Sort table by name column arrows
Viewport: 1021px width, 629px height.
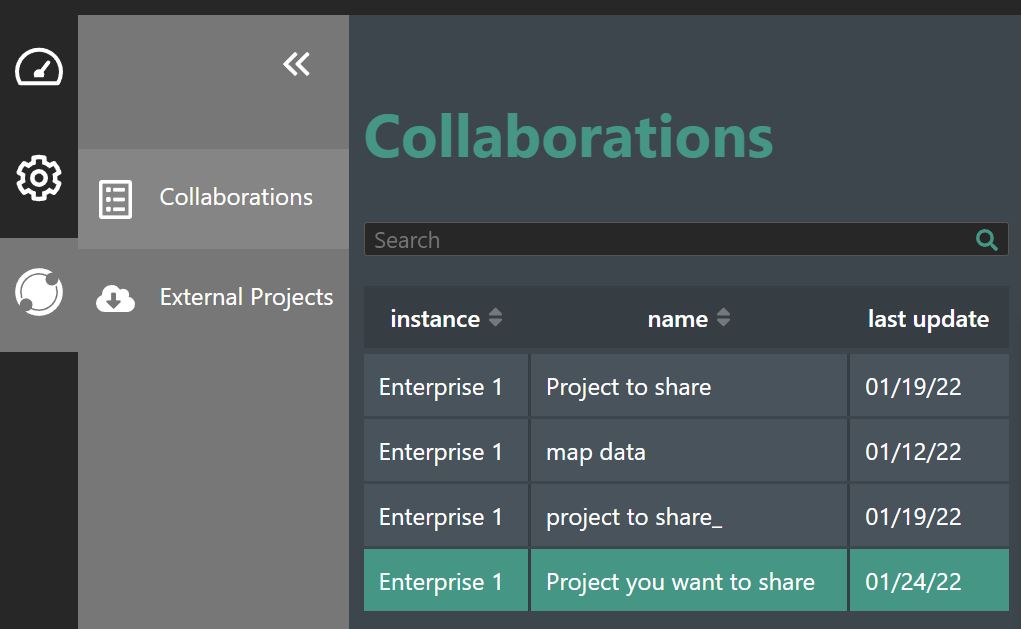pos(723,318)
